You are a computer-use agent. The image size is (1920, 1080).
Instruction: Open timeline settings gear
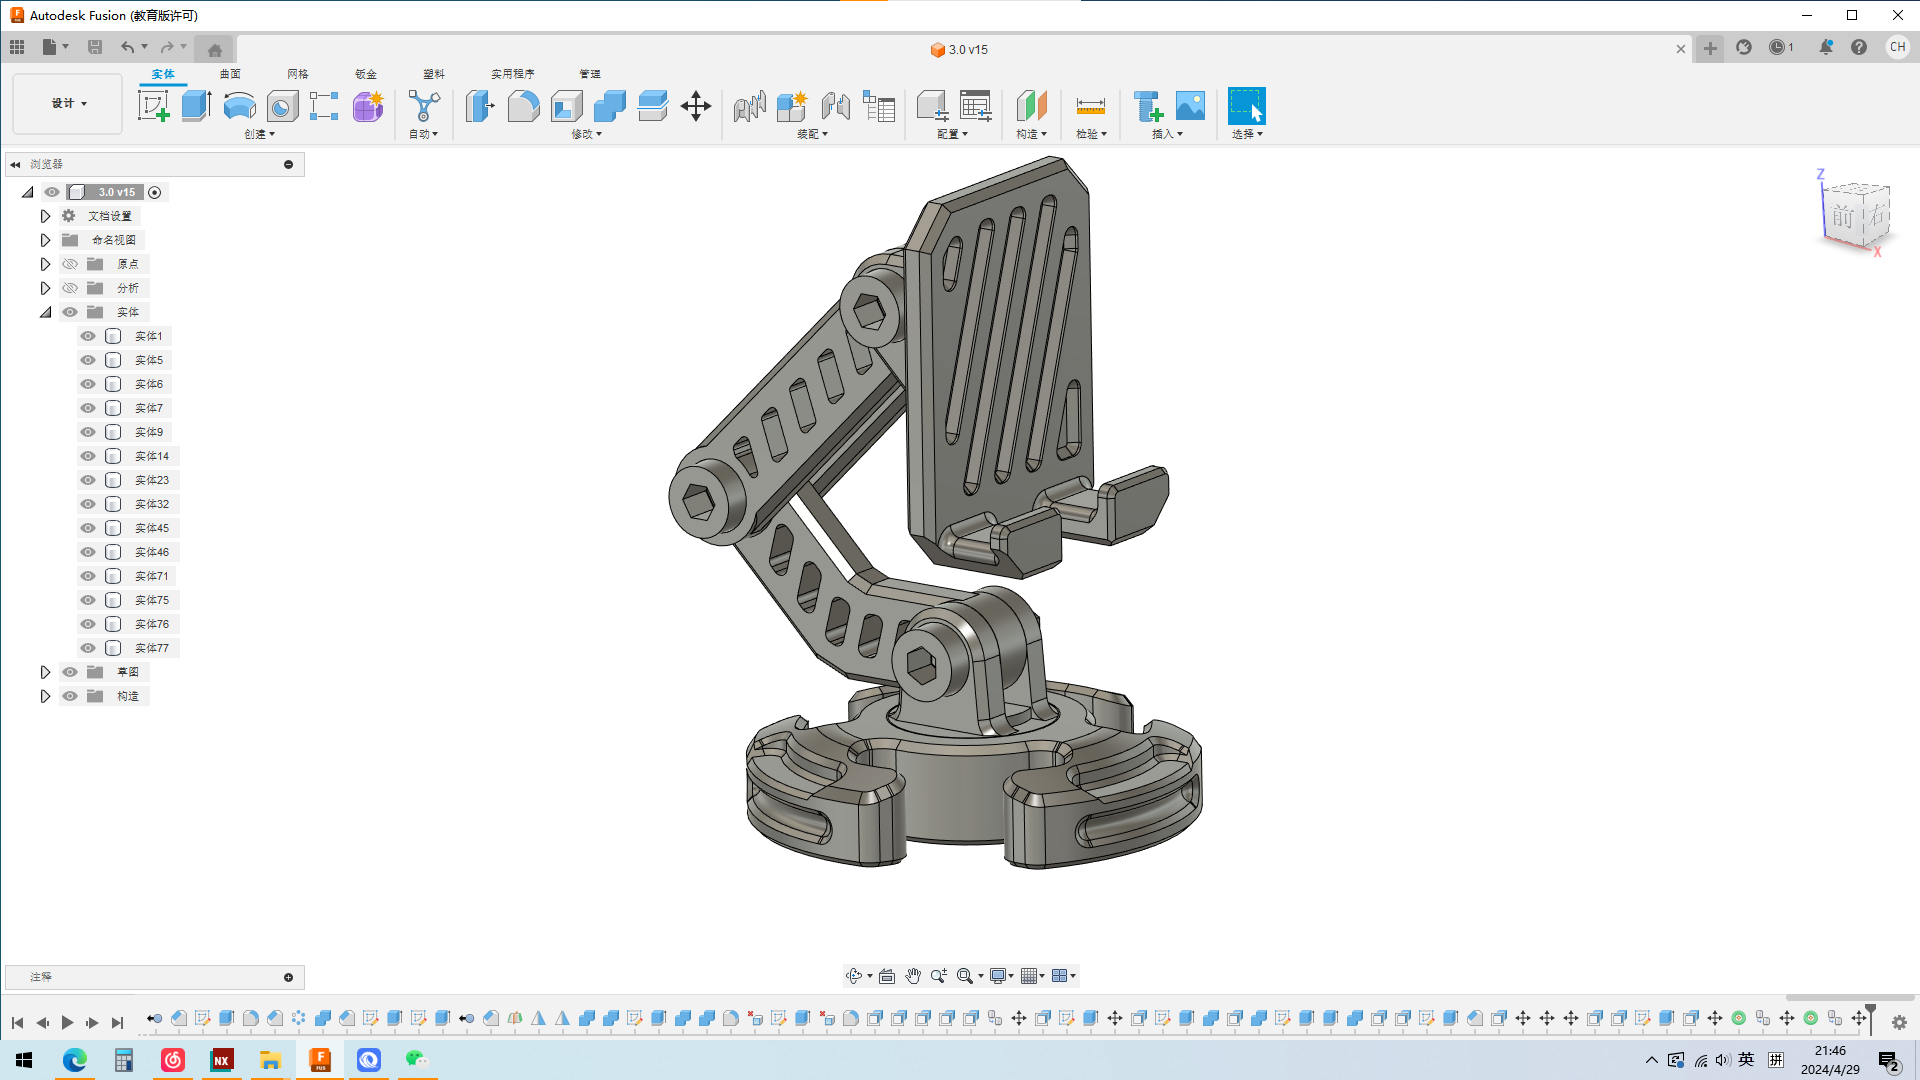point(1899,1022)
